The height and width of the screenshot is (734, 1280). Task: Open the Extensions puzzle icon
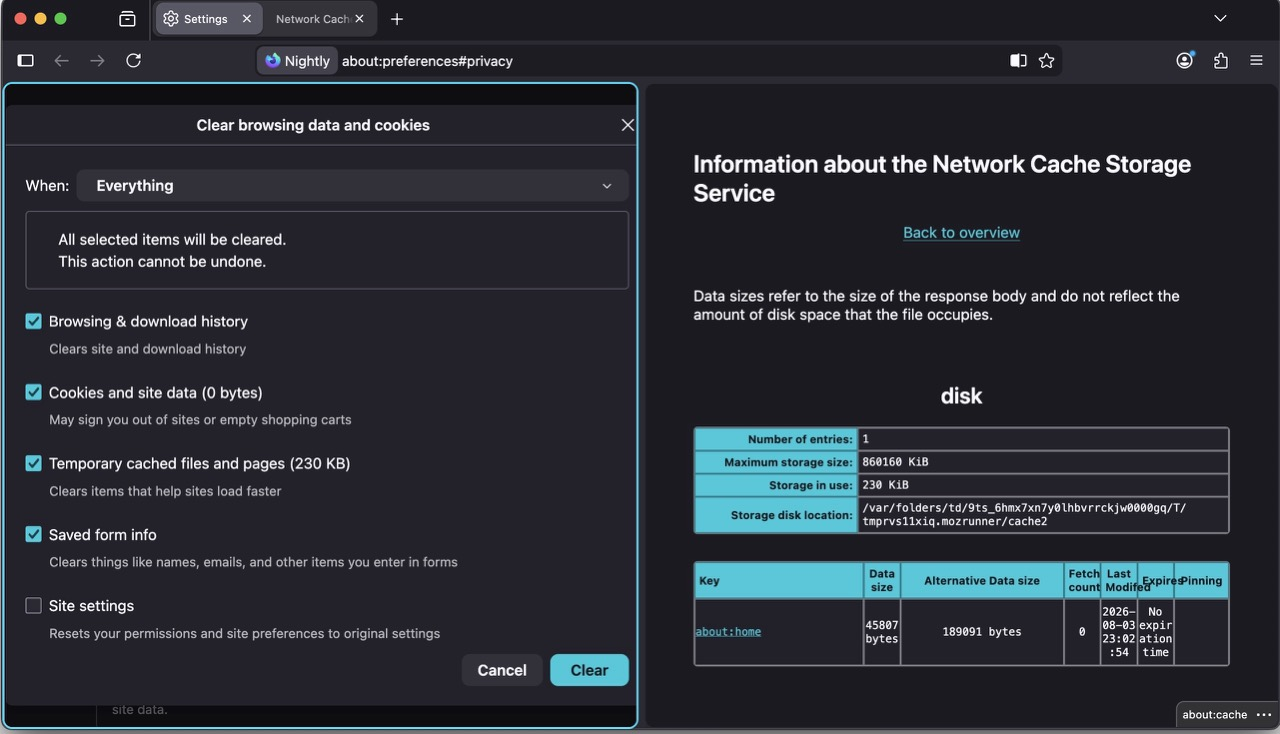click(1221, 61)
